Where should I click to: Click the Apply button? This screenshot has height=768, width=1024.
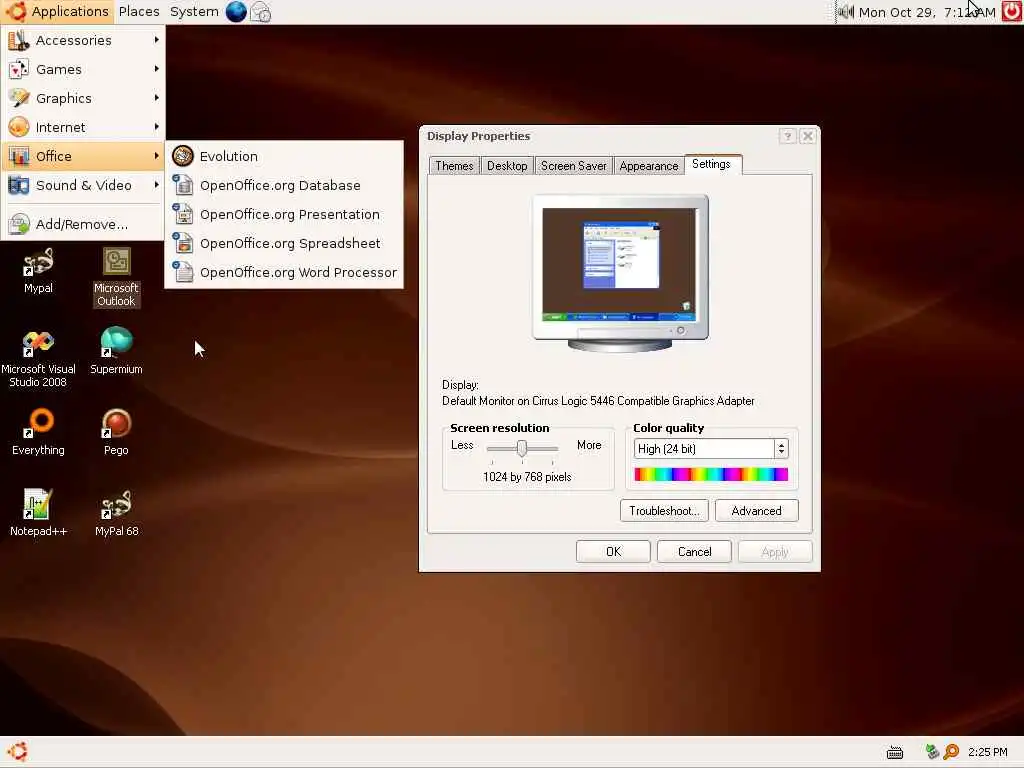775,552
